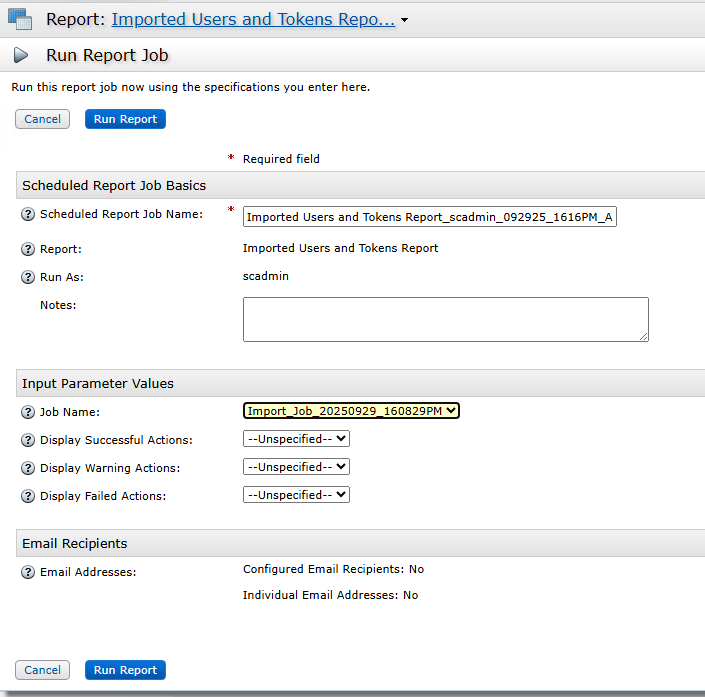Open Imported Users and Tokens Report link

253,19
